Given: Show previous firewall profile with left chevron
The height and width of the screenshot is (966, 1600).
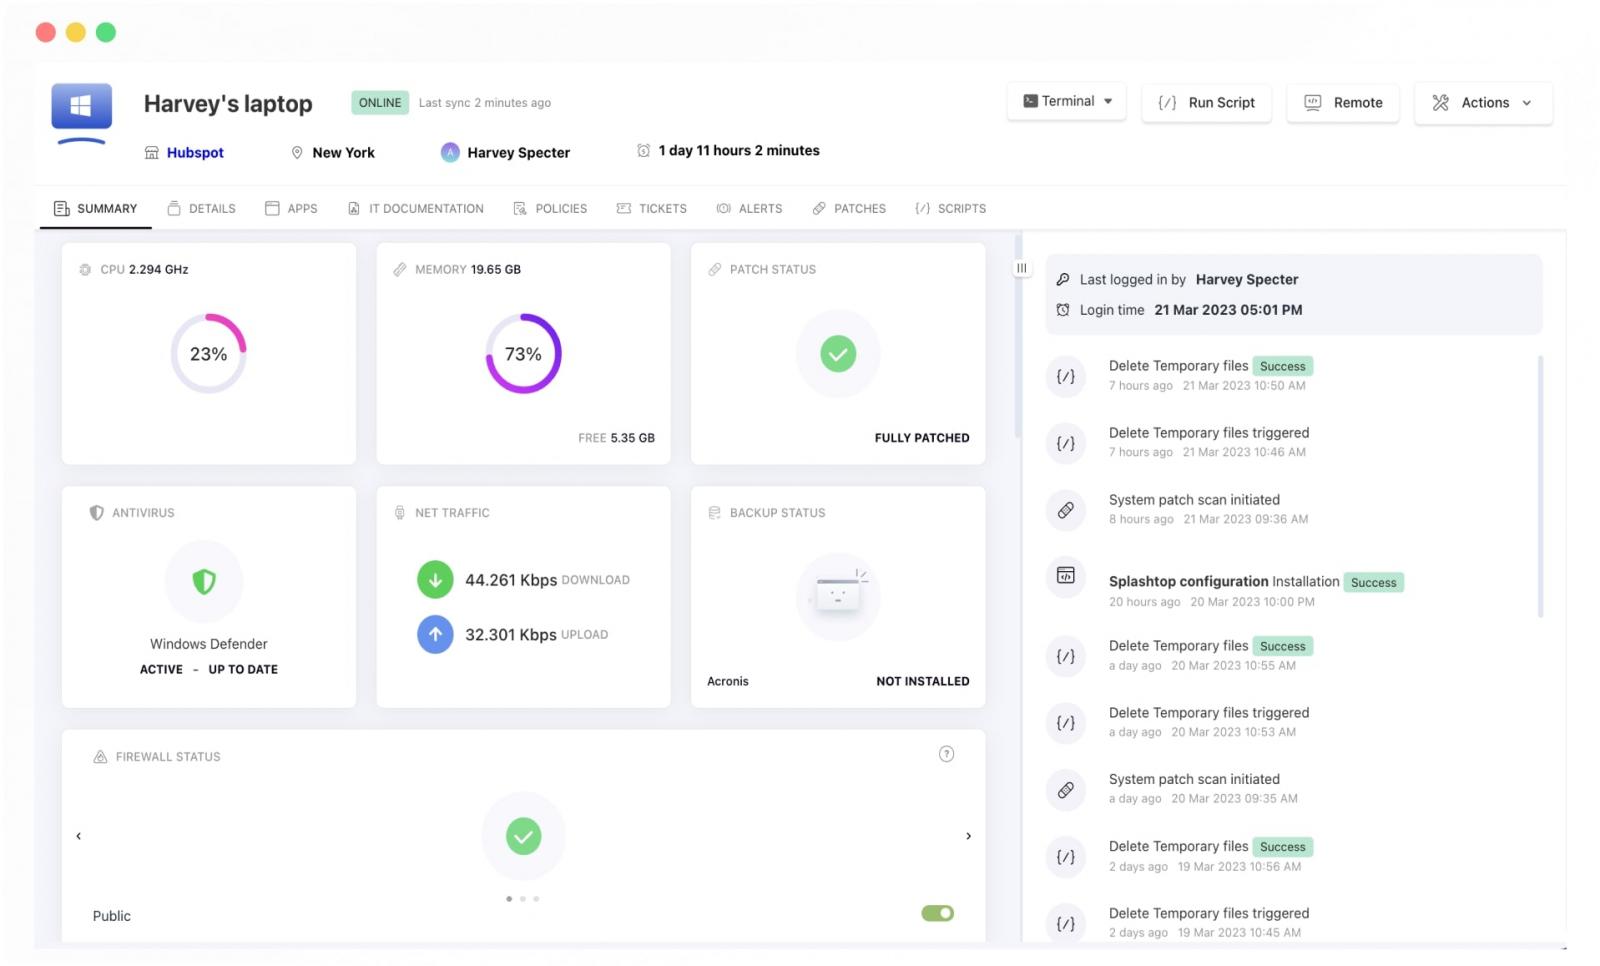Looking at the screenshot, I should coord(79,836).
